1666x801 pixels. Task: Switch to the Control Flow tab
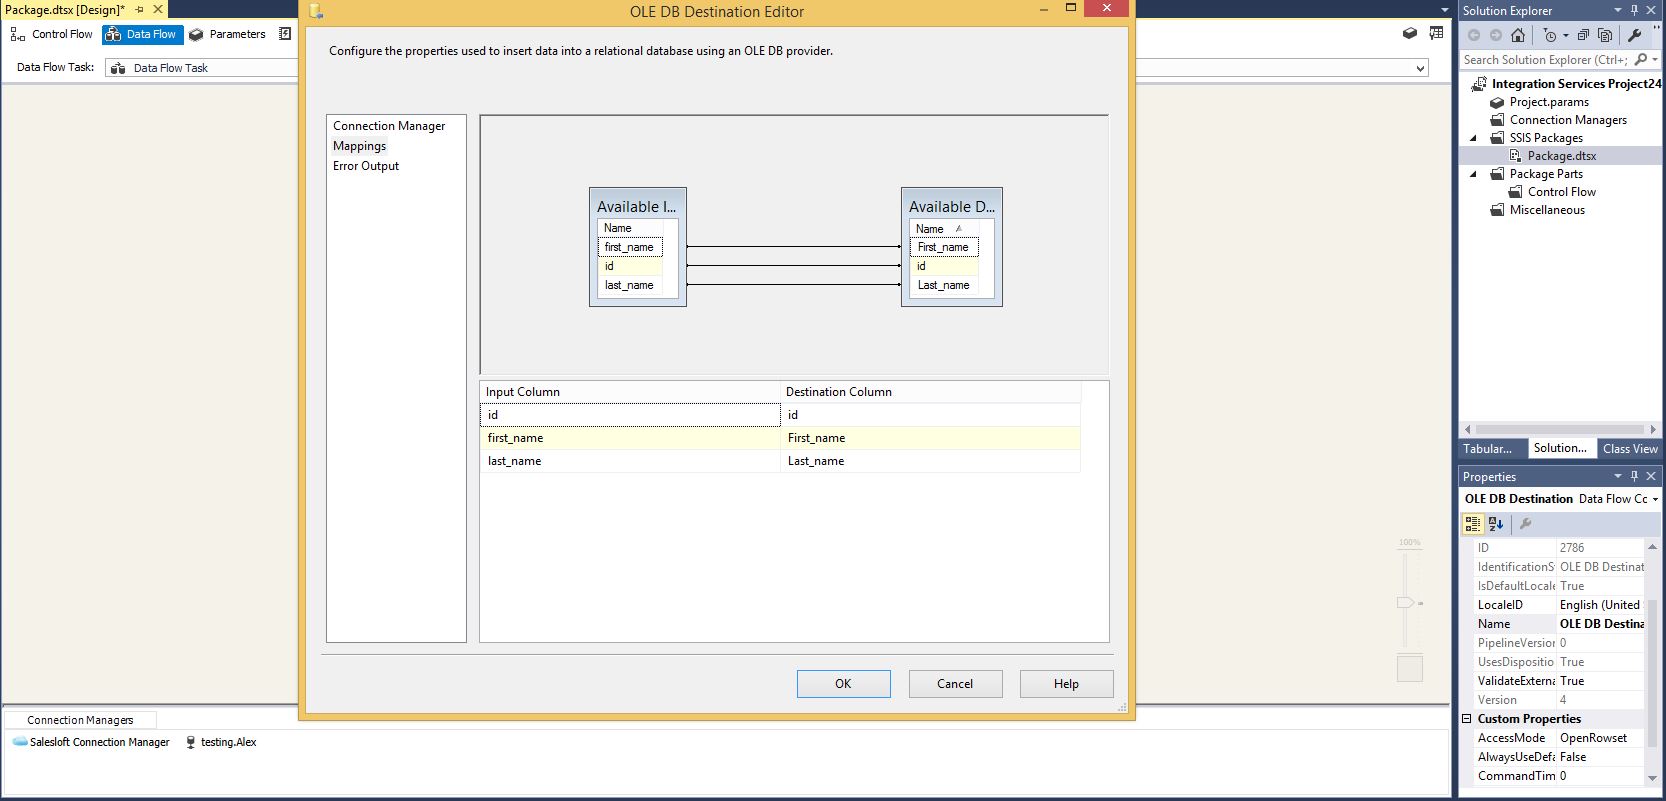tap(52, 34)
